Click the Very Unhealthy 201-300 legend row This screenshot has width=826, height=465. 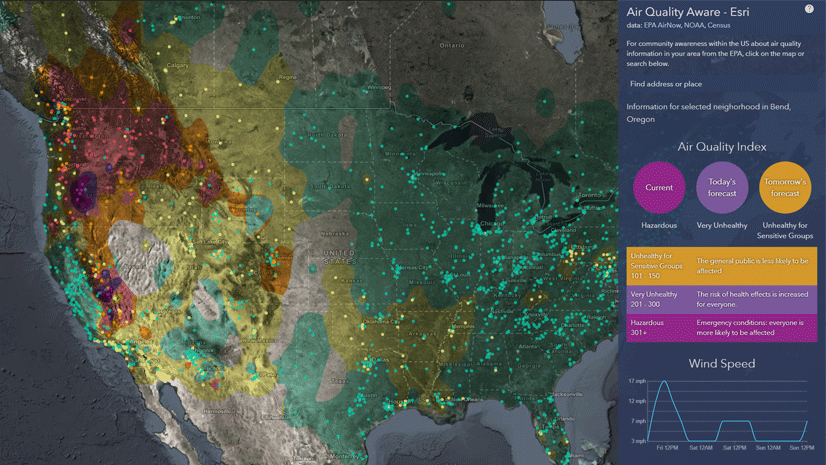pos(721,300)
